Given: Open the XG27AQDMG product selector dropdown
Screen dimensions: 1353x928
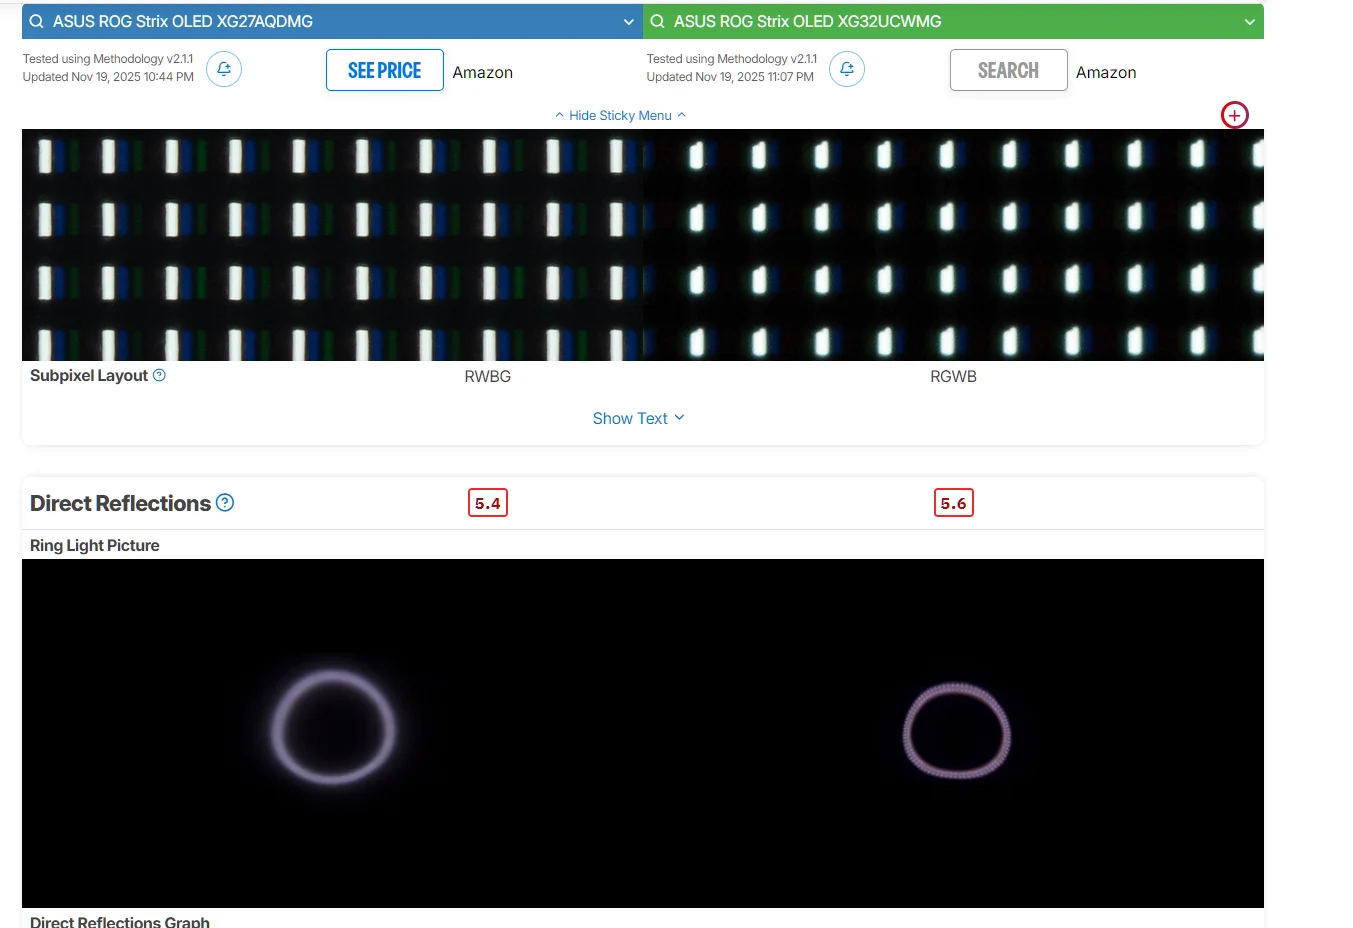Looking at the screenshot, I should (628, 20).
